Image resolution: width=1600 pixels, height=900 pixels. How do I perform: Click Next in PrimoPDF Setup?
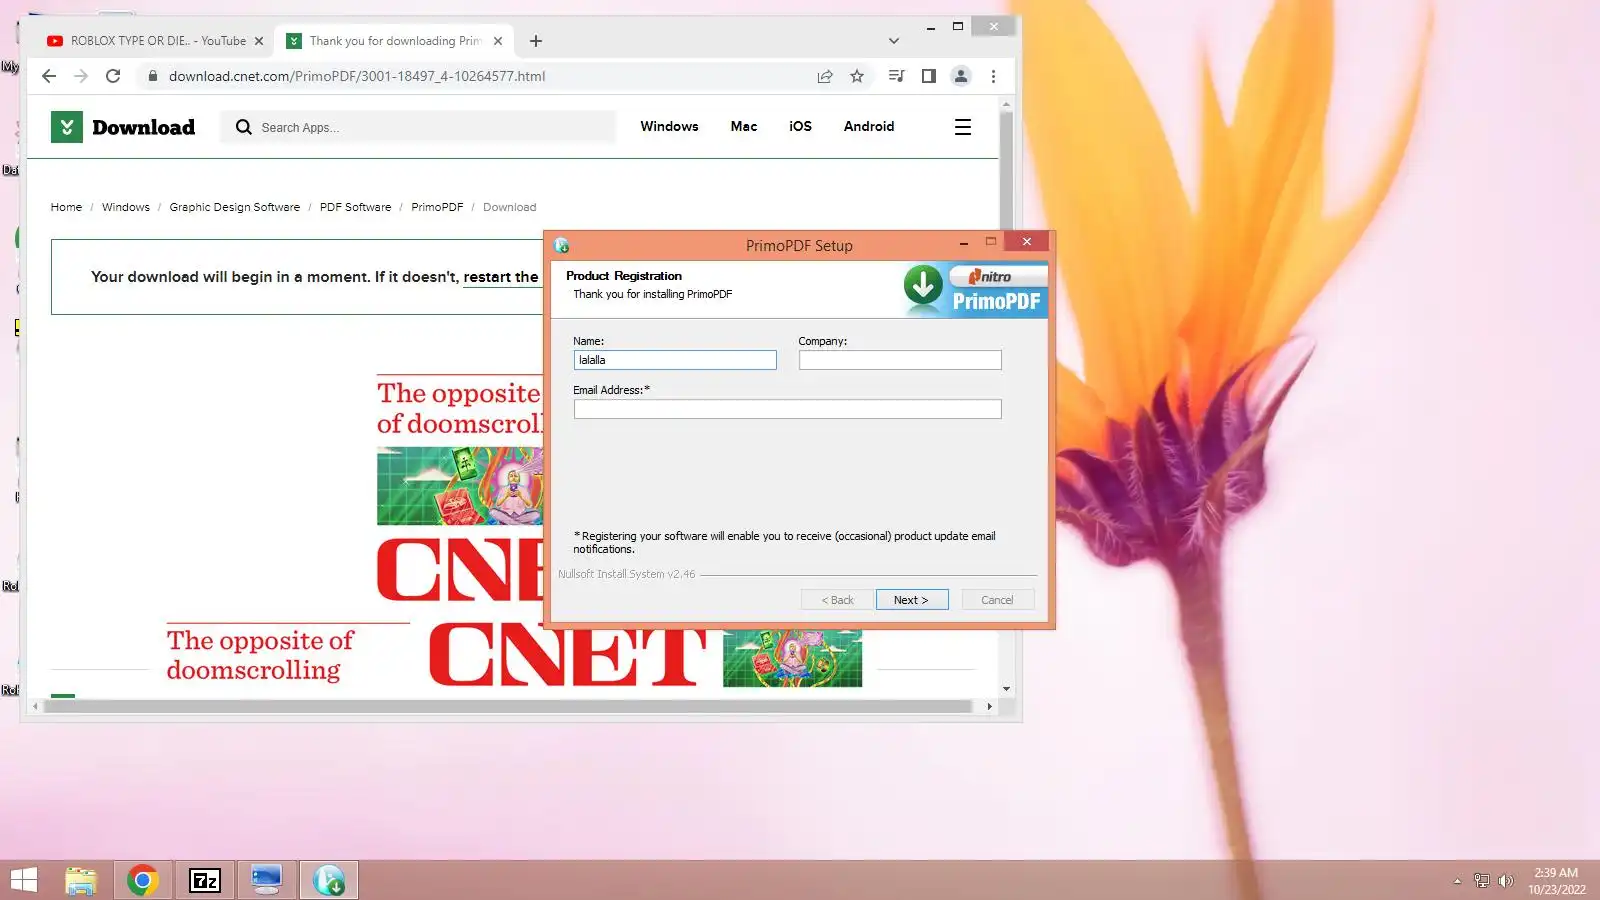click(x=912, y=600)
